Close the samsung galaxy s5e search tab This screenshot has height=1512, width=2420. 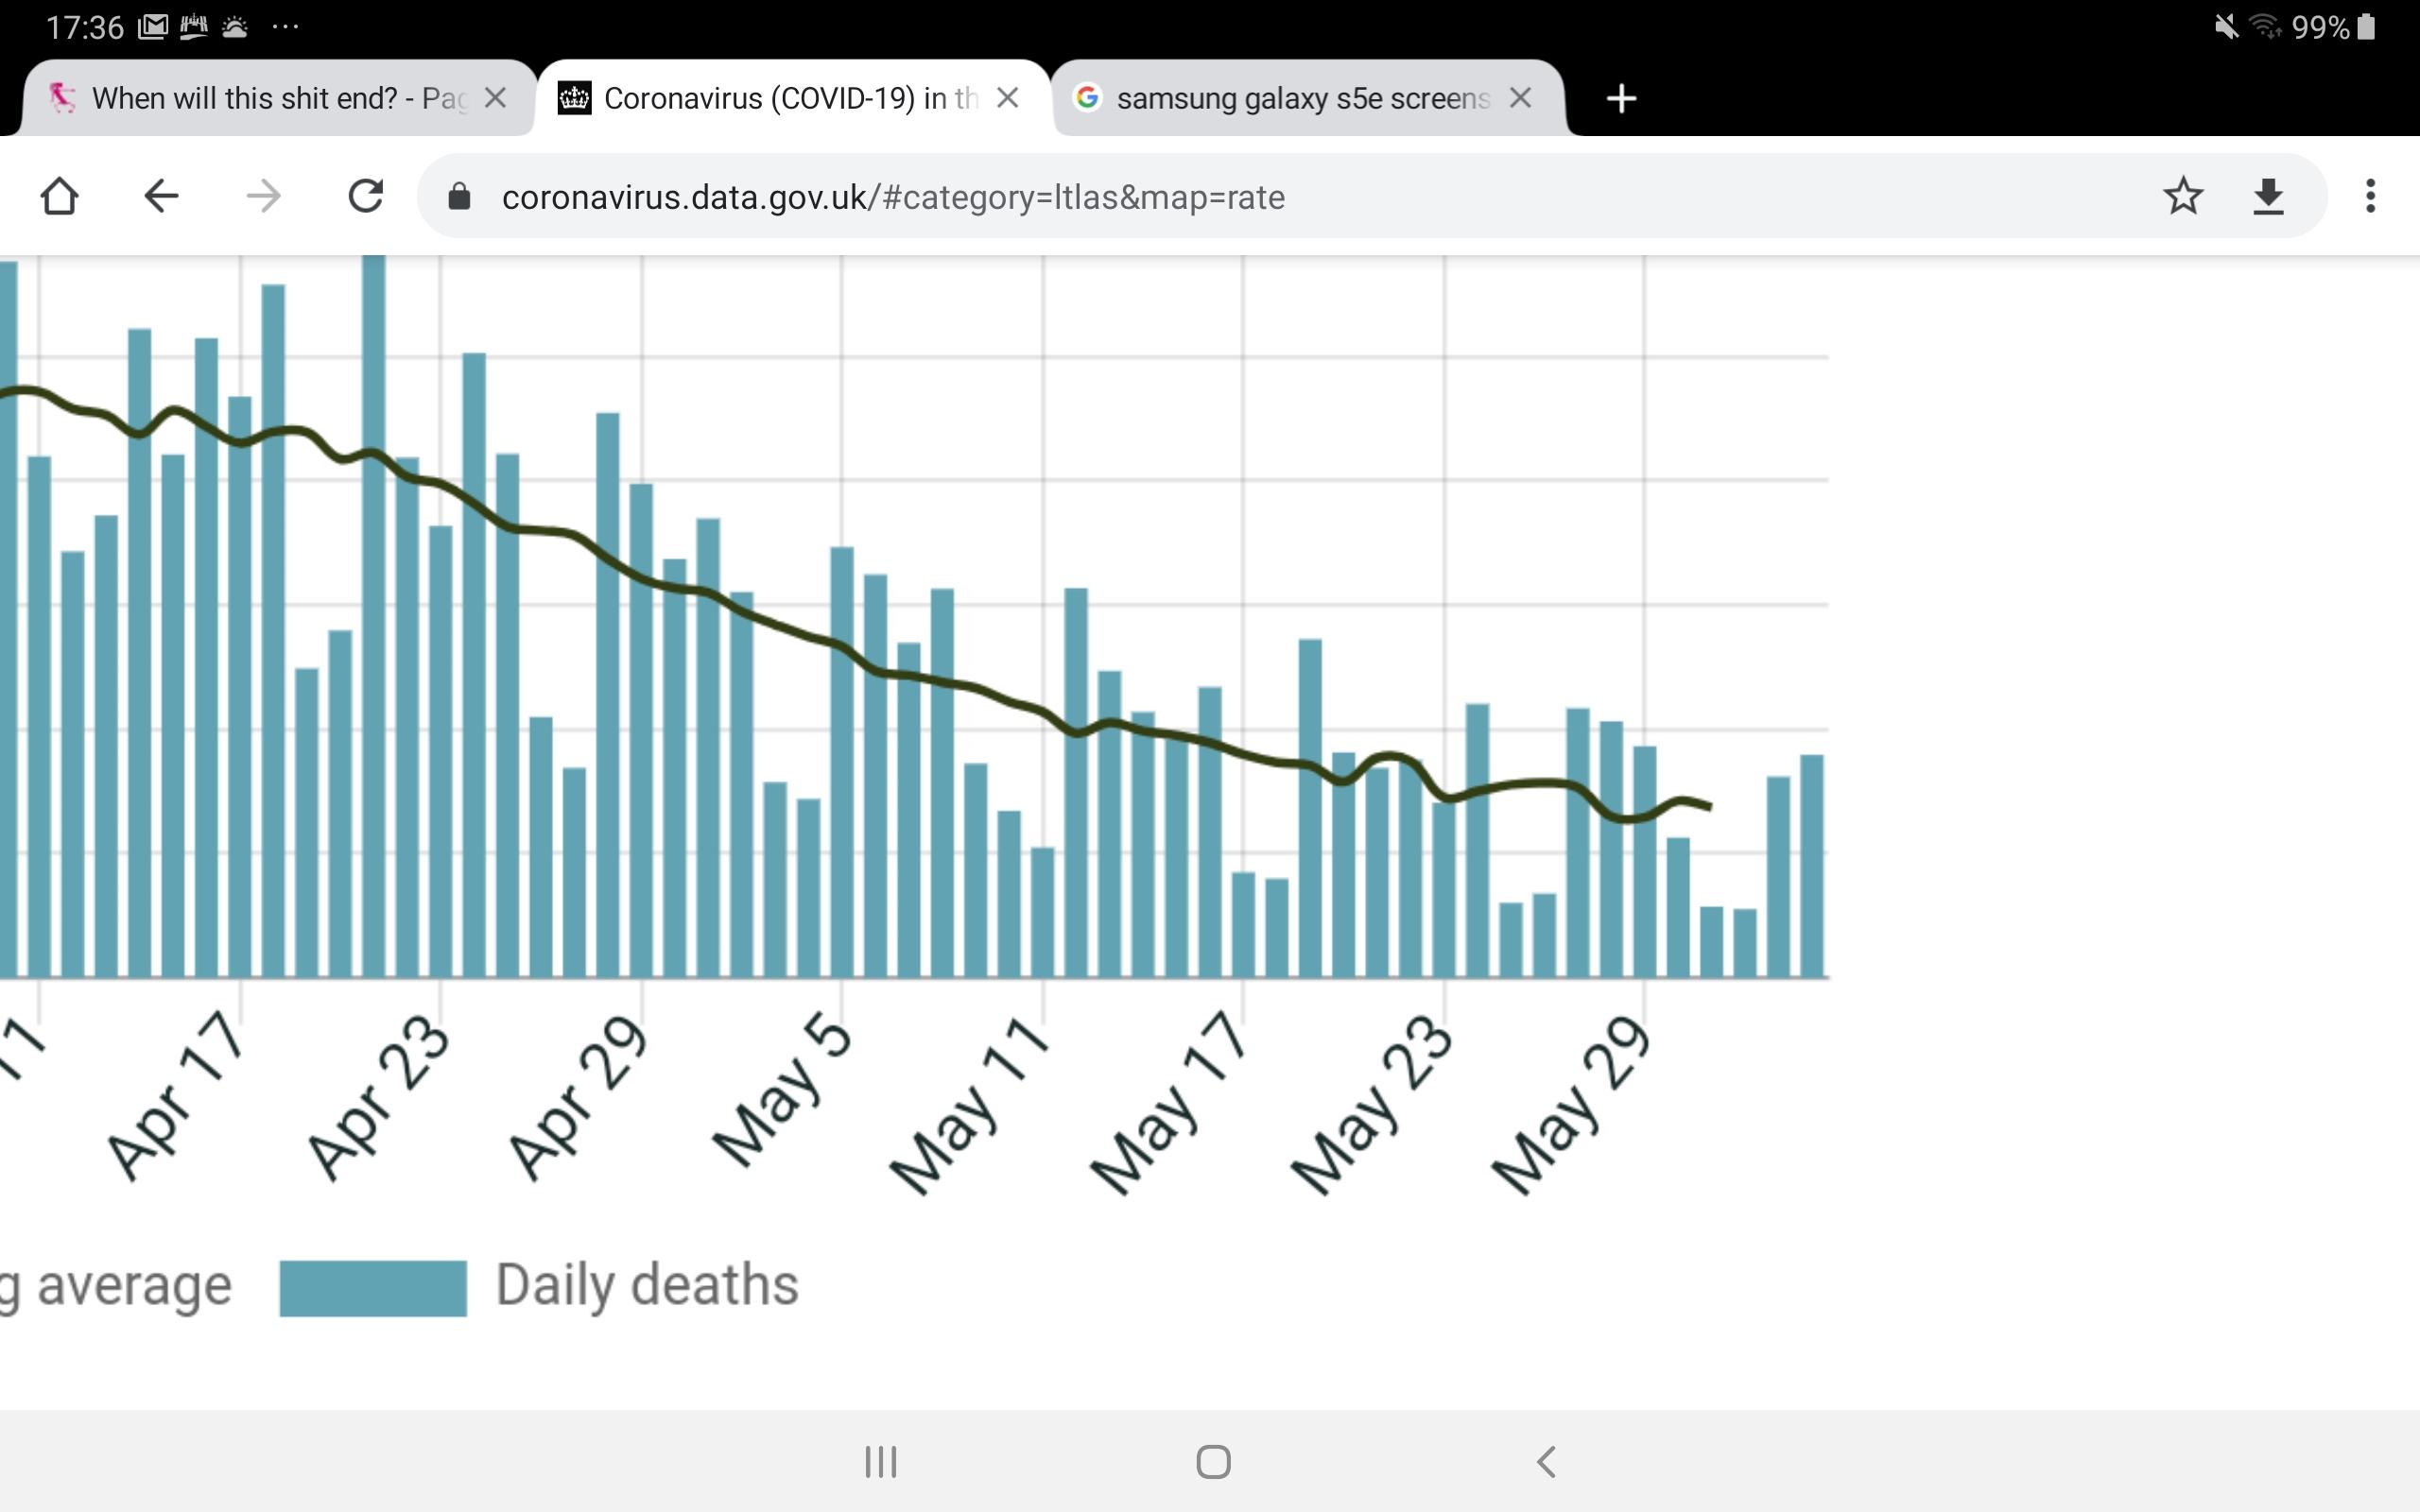click(x=1520, y=98)
